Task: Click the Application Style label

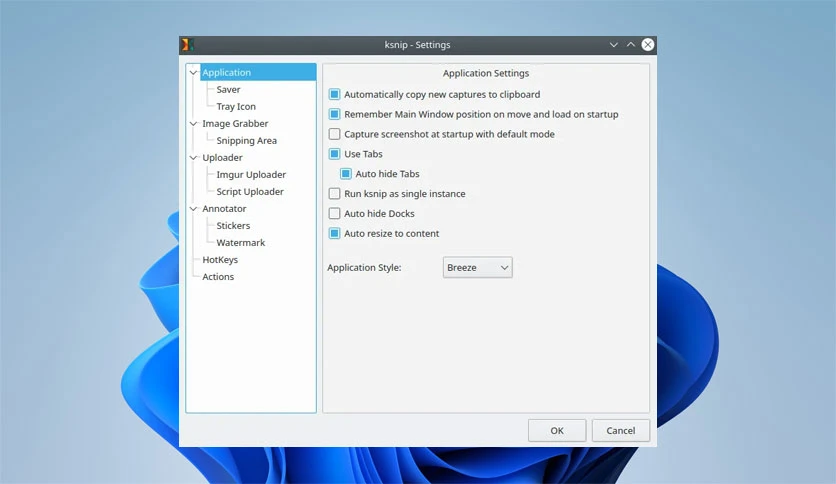Action: pyautogui.click(x=364, y=268)
